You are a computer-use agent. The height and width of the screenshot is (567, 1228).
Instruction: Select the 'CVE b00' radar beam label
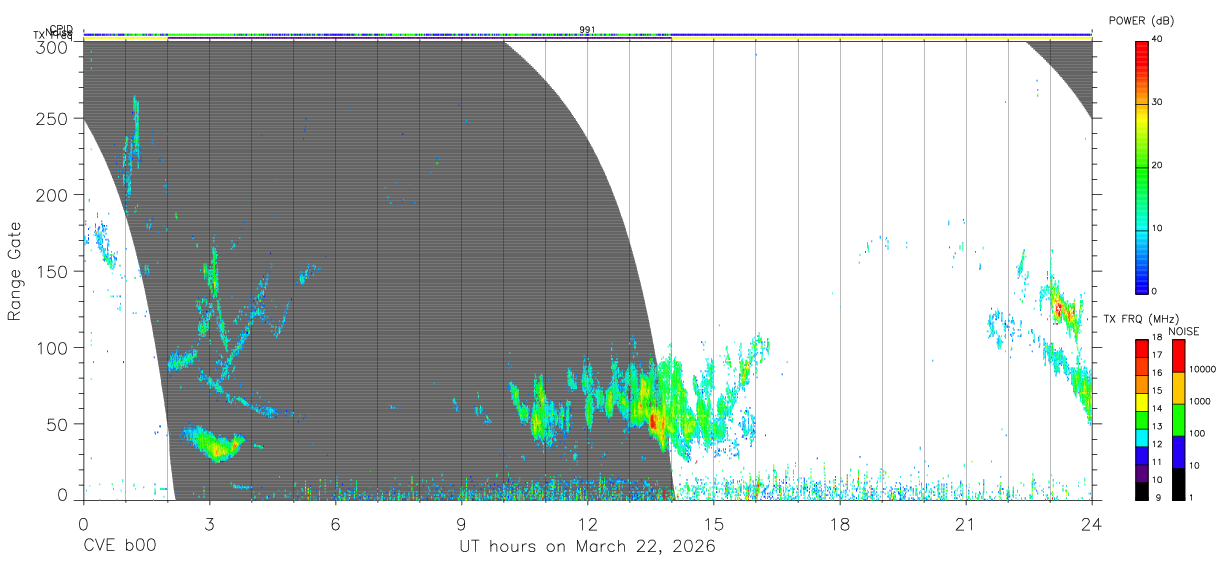(x=119, y=547)
